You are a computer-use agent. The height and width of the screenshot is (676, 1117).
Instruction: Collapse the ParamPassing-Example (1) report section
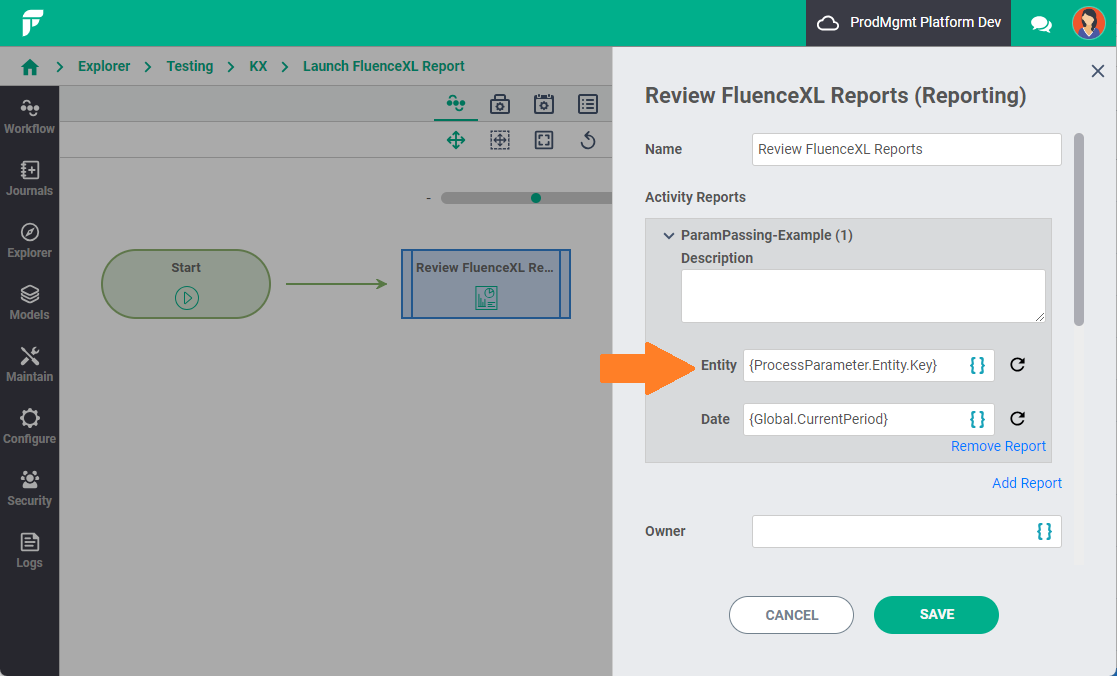[x=668, y=235]
